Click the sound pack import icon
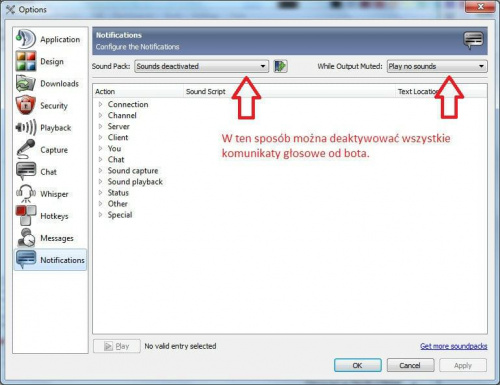Viewport: 500px width, 385px height. tap(280, 66)
